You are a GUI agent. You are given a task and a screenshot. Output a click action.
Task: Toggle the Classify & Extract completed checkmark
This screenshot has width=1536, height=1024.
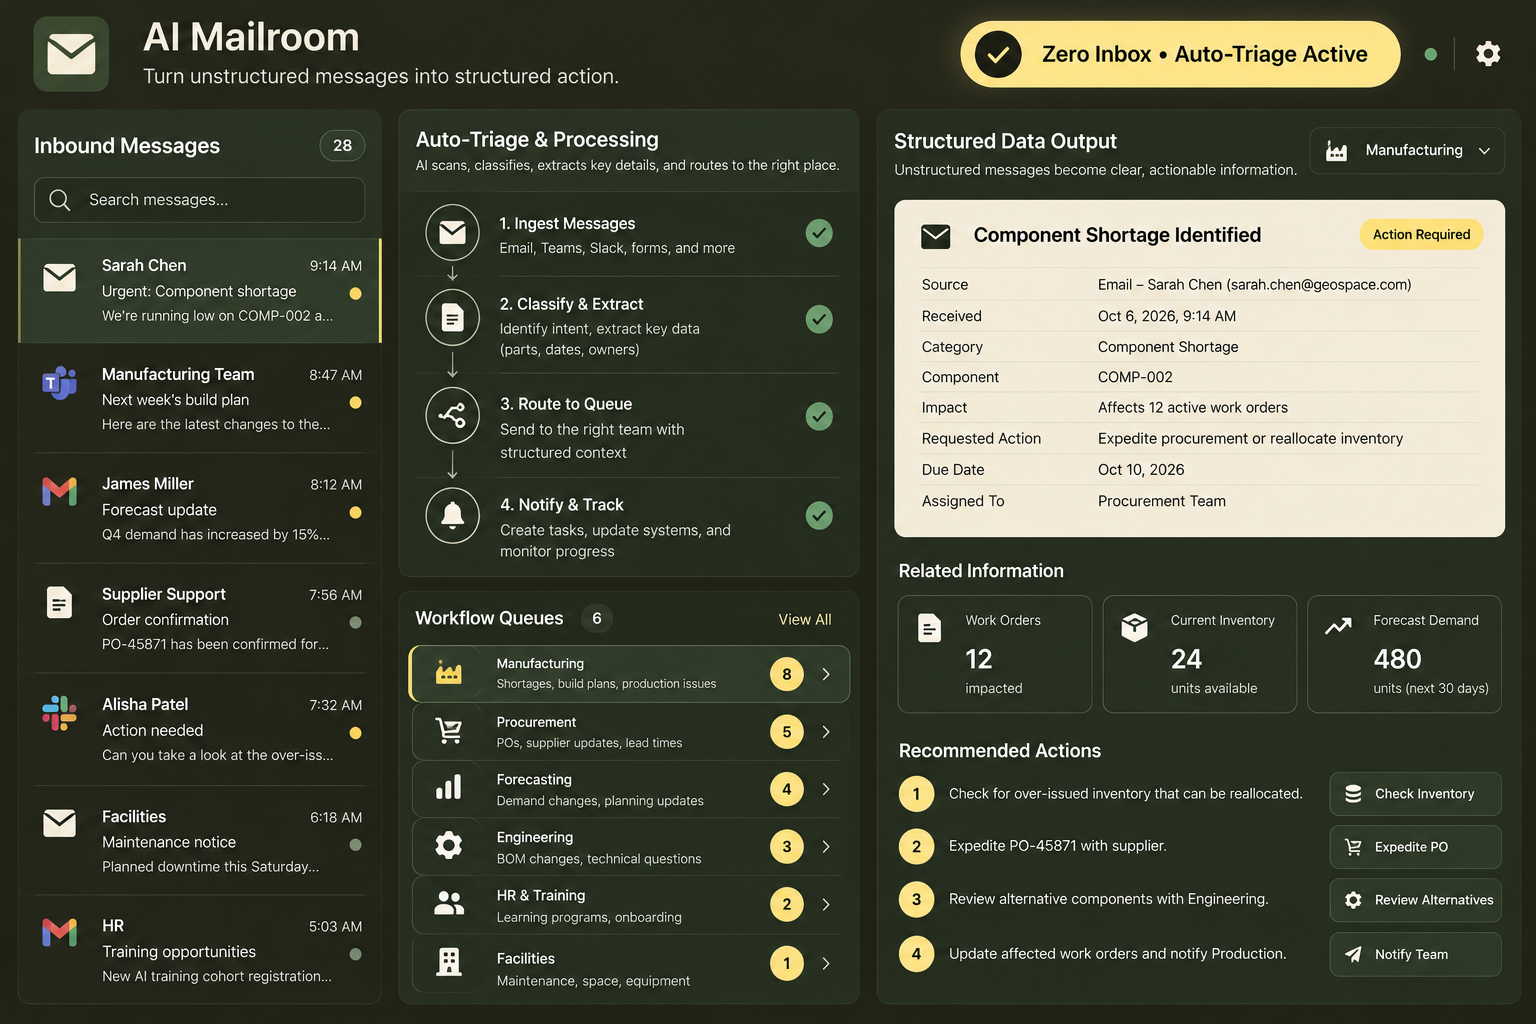[x=819, y=319]
